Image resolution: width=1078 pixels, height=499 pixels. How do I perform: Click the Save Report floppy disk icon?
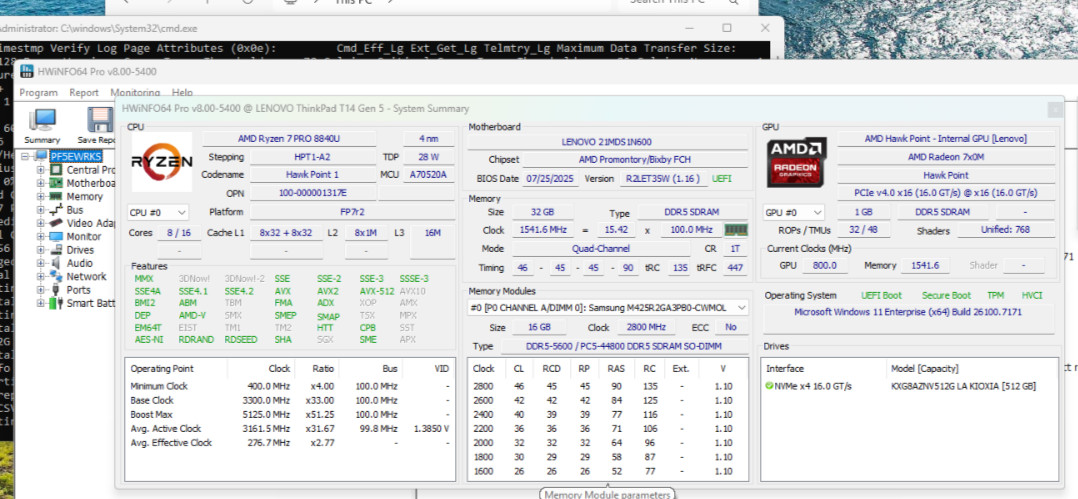click(100, 120)
